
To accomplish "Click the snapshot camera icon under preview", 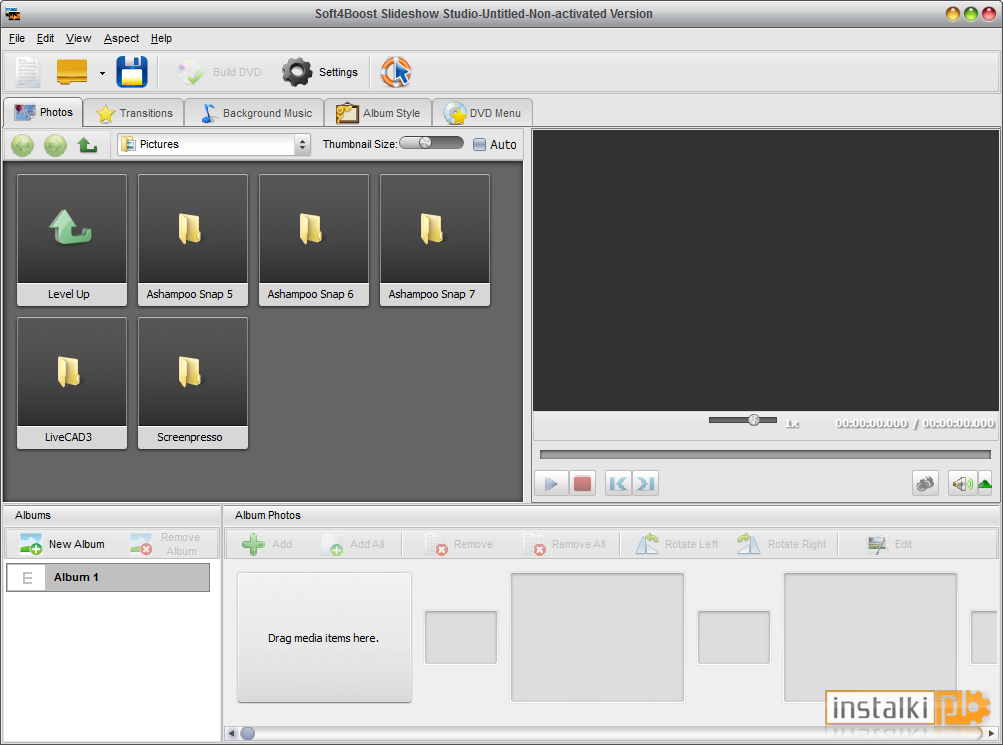I will [x=925, y=483].
